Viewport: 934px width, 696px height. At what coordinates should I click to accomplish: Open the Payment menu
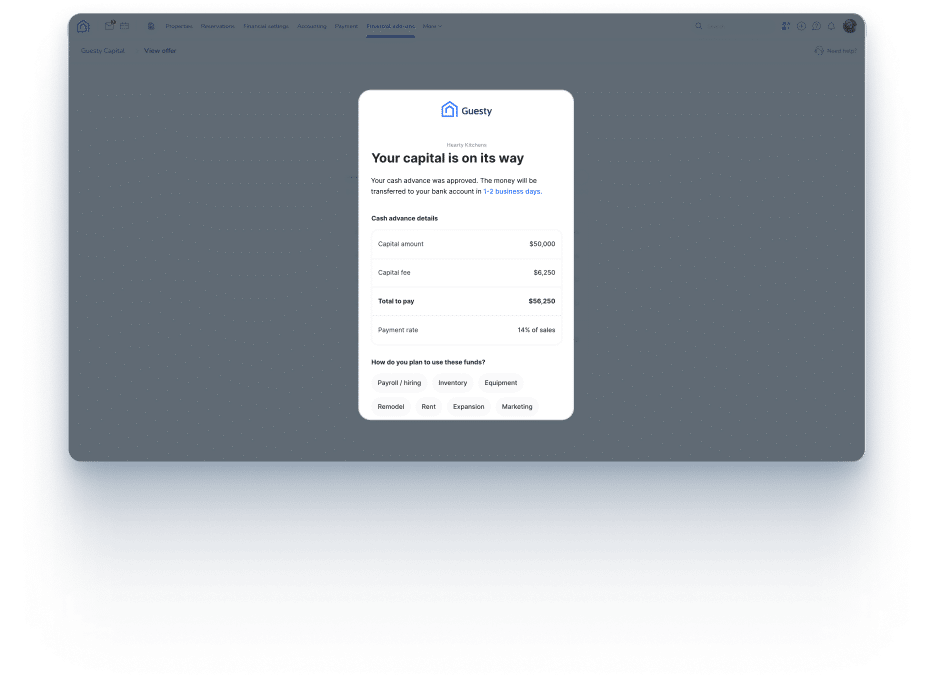[x=346, y=26]
